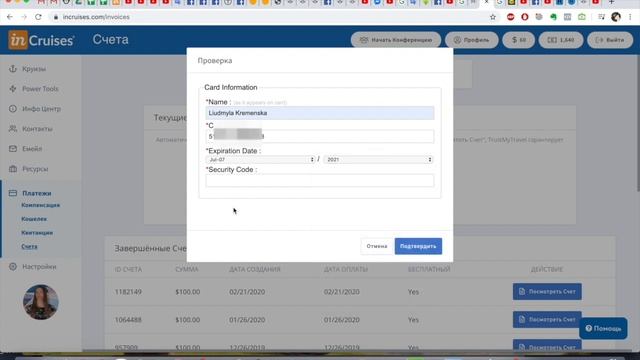This screenshot has width=640, height=360.
Task: Click the contacts people icon
Action: click(x=13, y=129)
